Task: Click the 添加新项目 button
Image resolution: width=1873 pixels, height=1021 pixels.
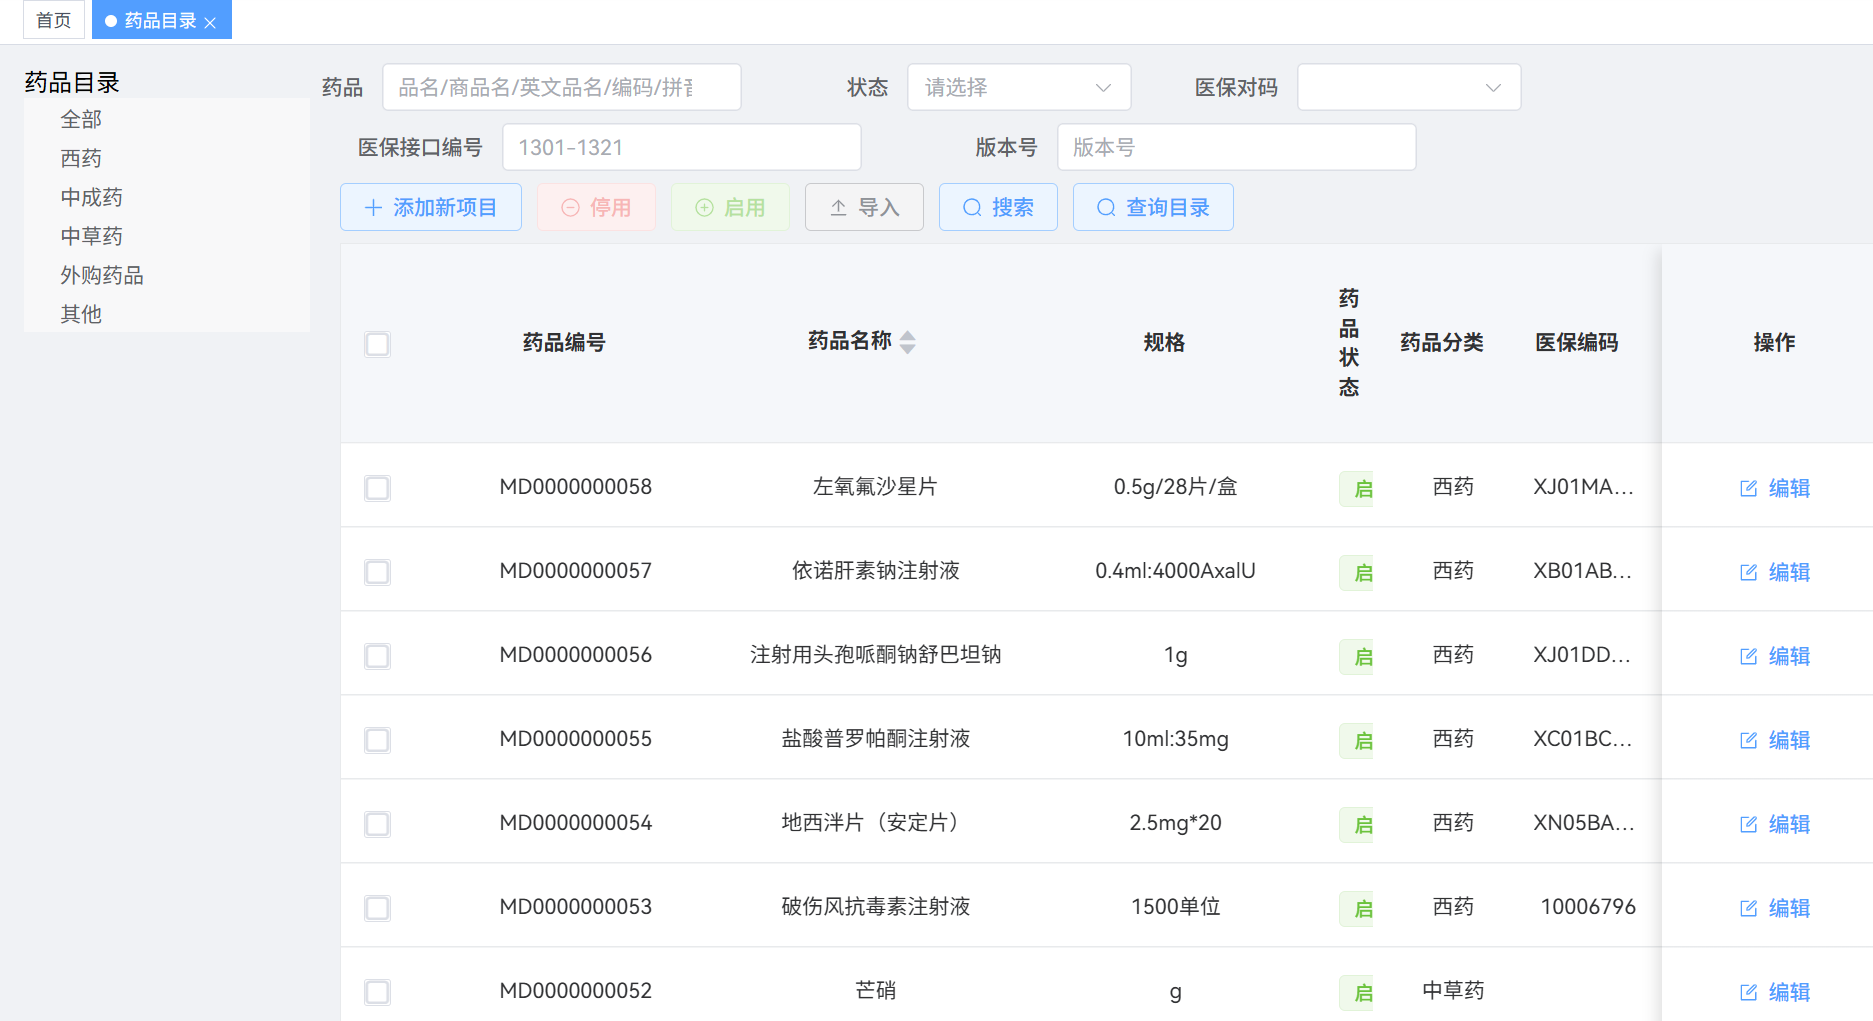Action: (x=431, y=207)
